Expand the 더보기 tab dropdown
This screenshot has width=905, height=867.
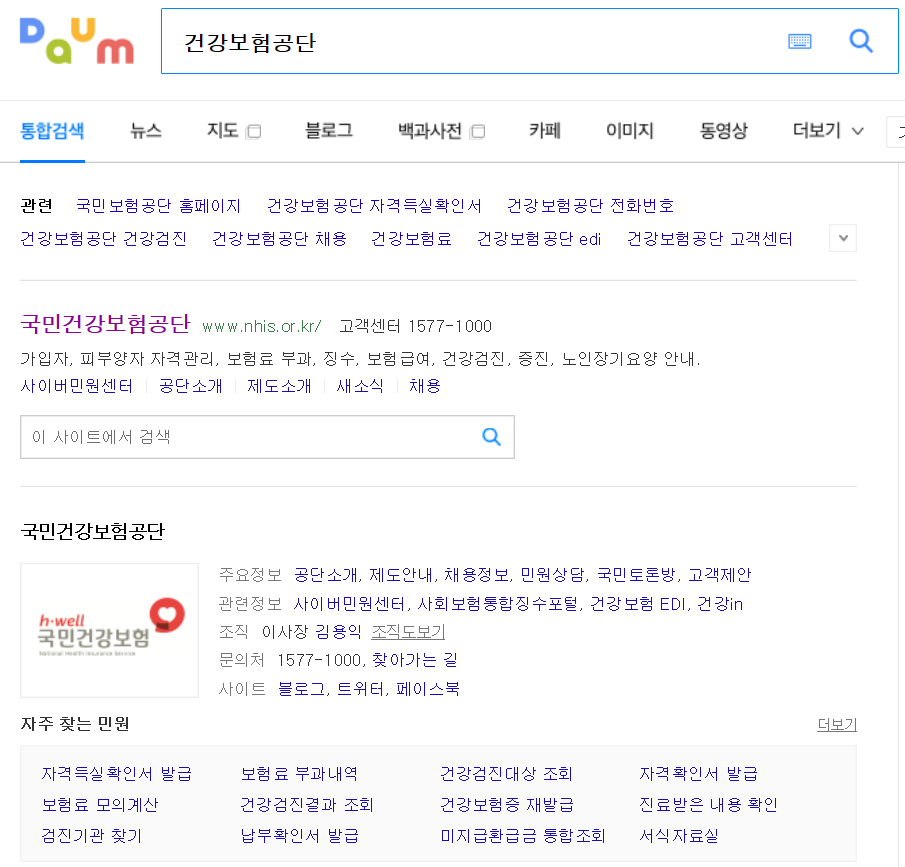(828, 130)
